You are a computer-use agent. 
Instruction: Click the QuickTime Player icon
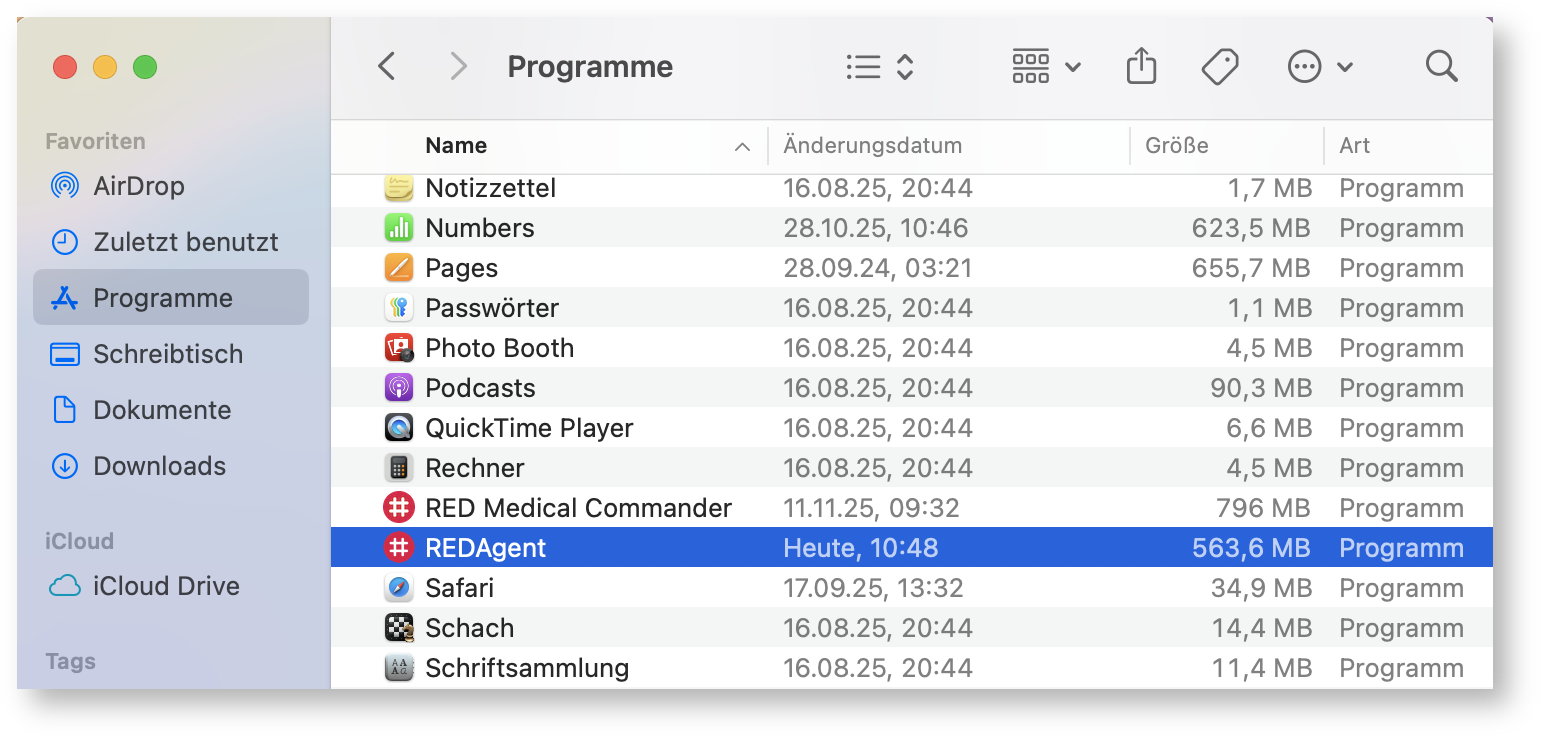(399, 428)
